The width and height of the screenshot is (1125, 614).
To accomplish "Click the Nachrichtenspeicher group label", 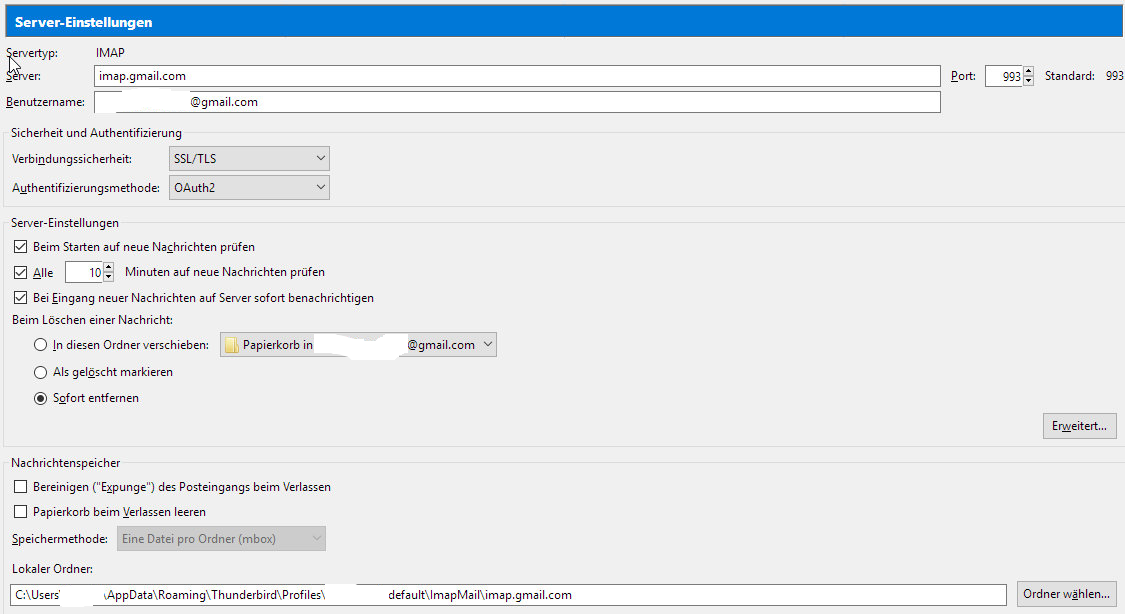I will click(x=65, y=463).
